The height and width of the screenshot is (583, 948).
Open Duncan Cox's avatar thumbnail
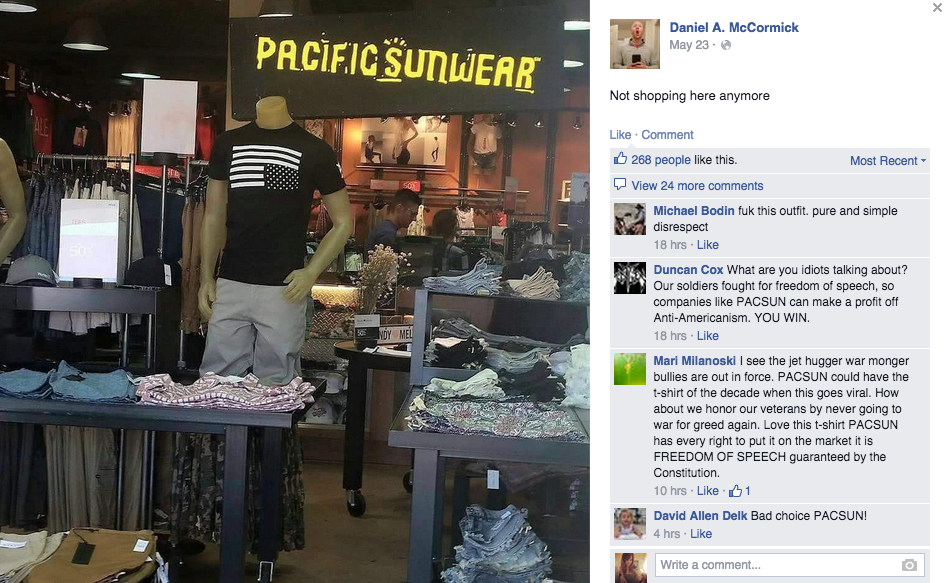point(629,278)
